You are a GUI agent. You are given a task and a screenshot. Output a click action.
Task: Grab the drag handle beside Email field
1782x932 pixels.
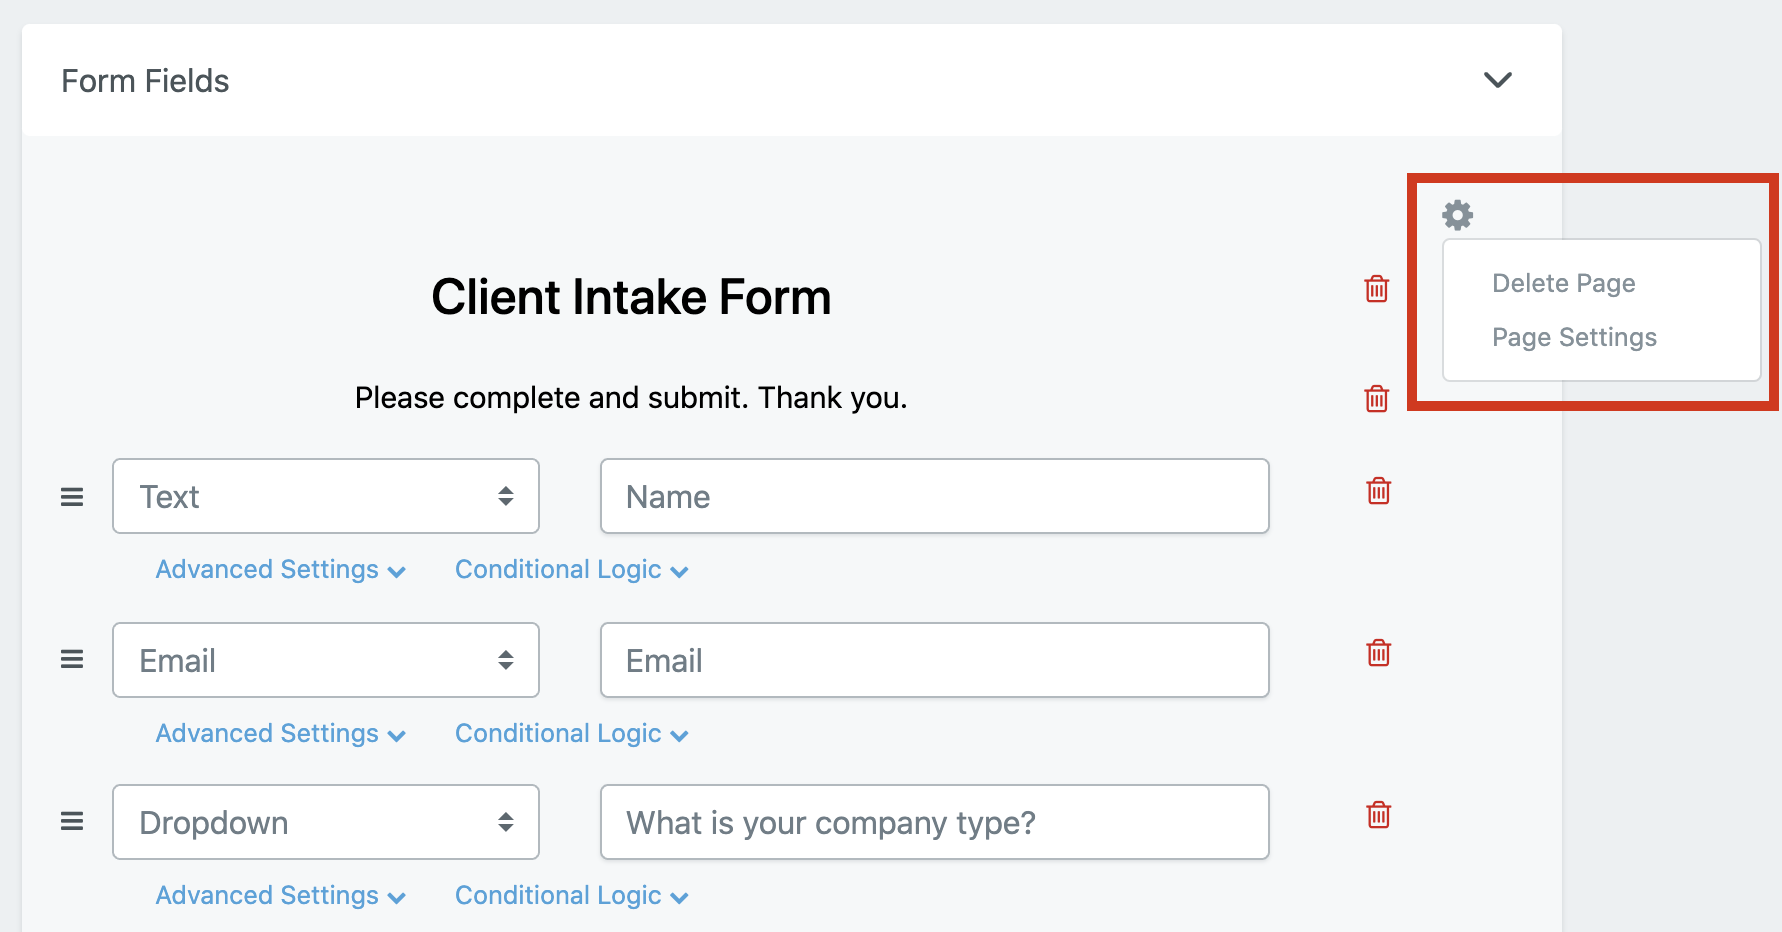[x=72, y=659]
